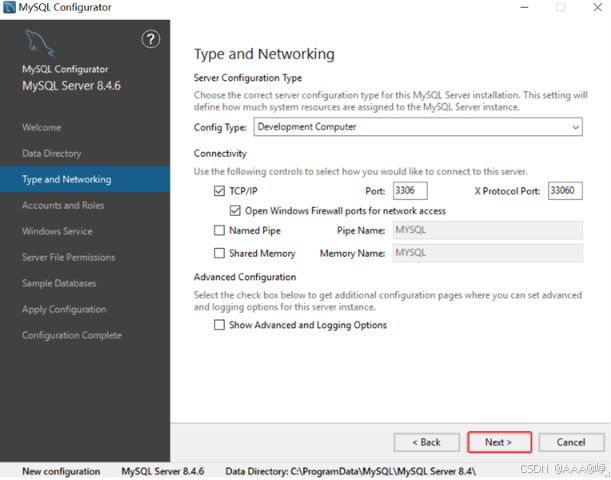Open the help question mark icon
The image size is (611, 480).
tap(150, 39)
